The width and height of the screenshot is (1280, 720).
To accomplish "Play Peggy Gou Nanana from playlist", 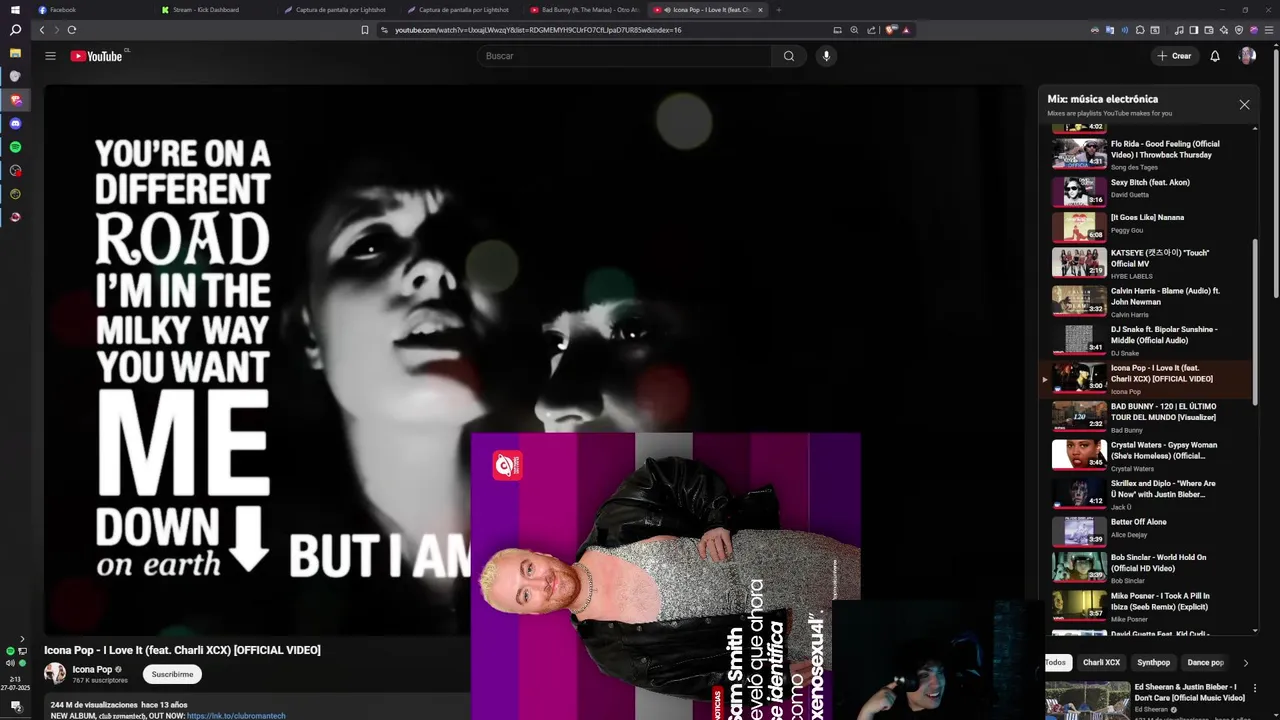I will (1150, 226).
